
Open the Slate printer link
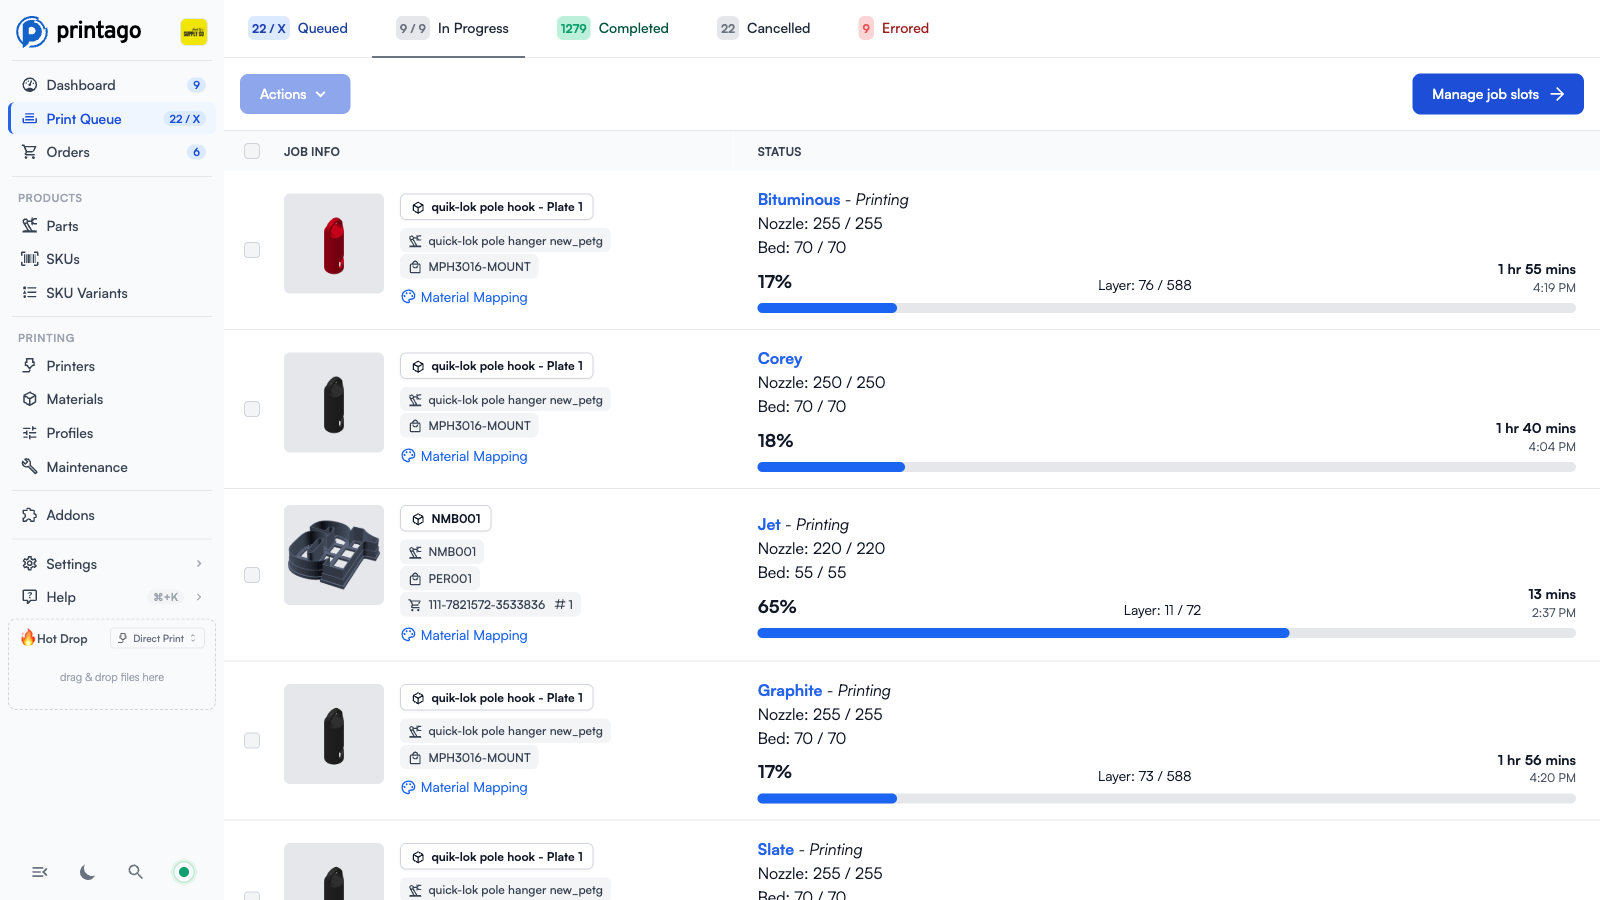pyautogui.click(x=776, y=849)
